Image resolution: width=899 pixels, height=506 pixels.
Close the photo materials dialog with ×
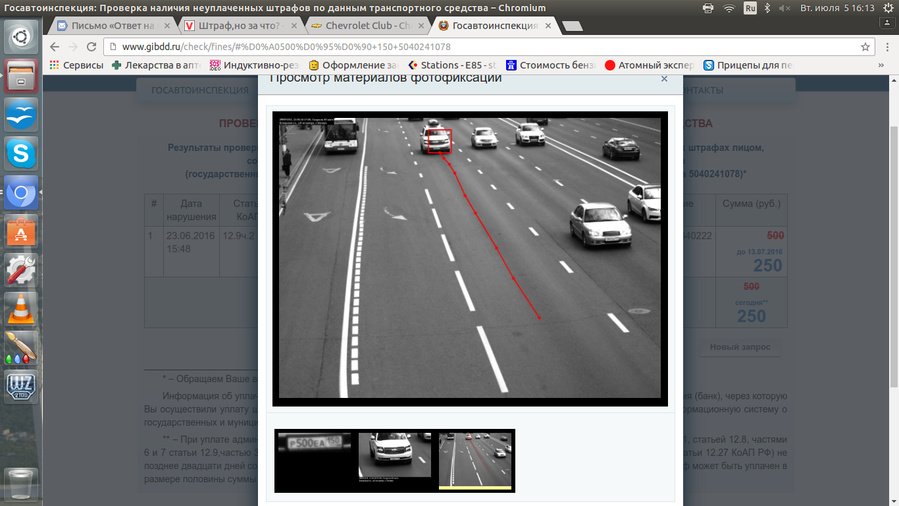point(664,79)
